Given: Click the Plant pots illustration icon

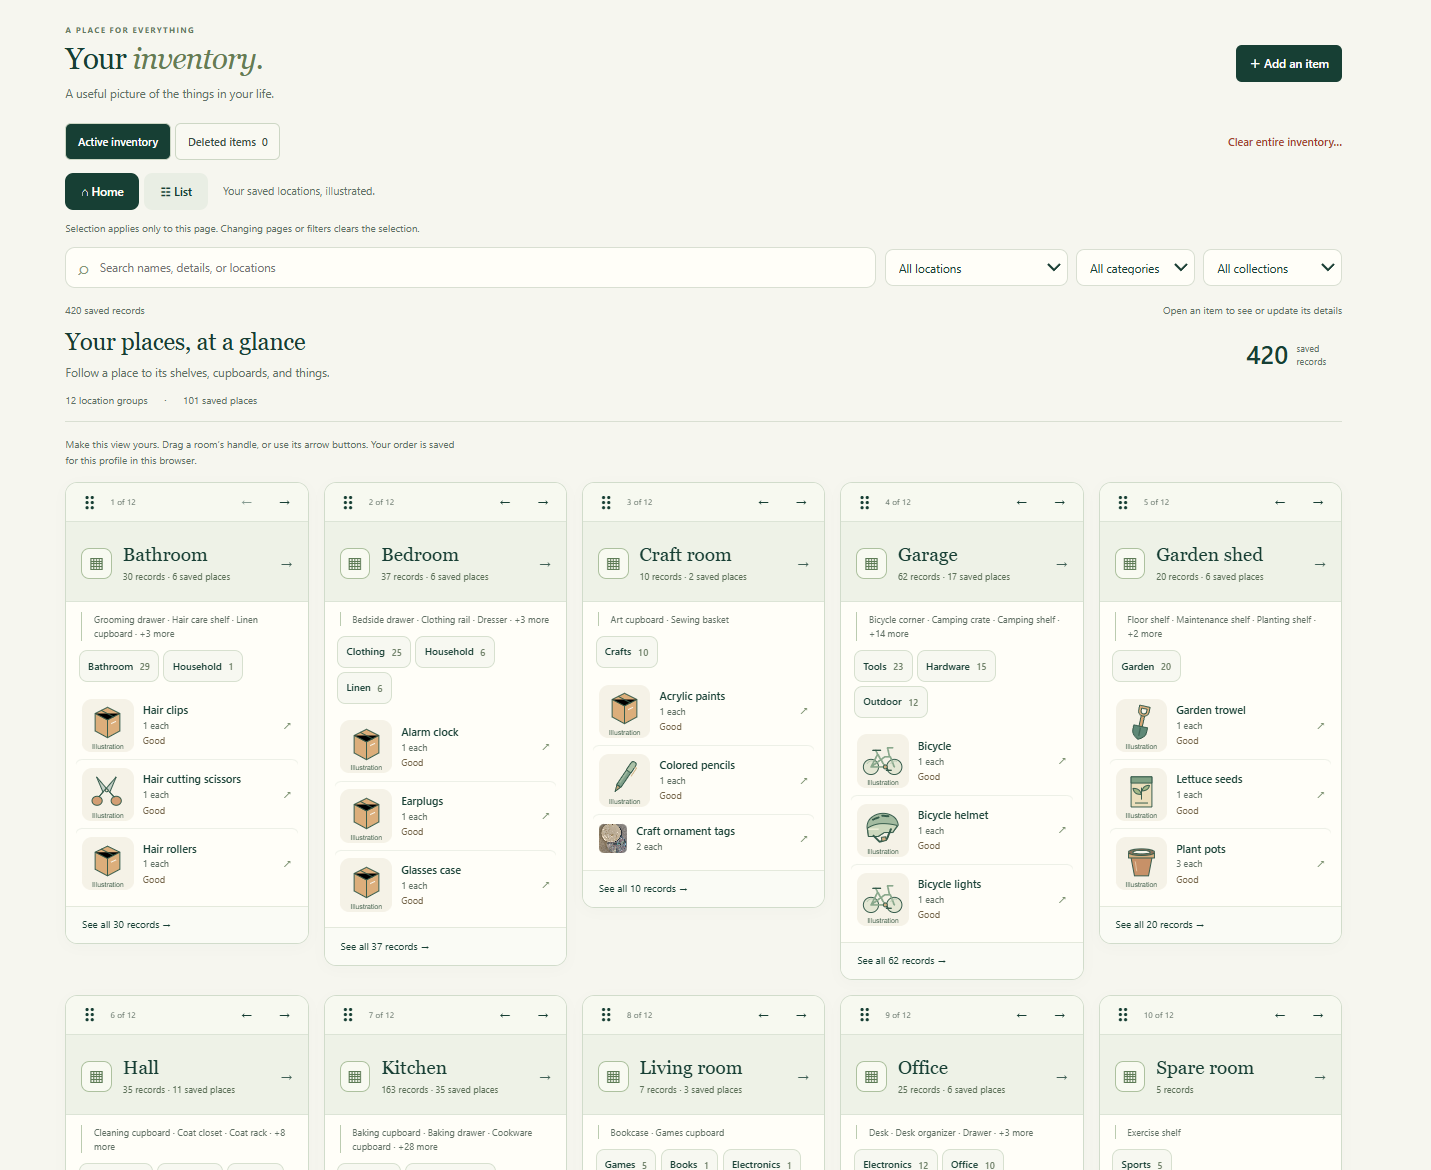Looking at the screenshot, I should click(x=1141, y=864).
